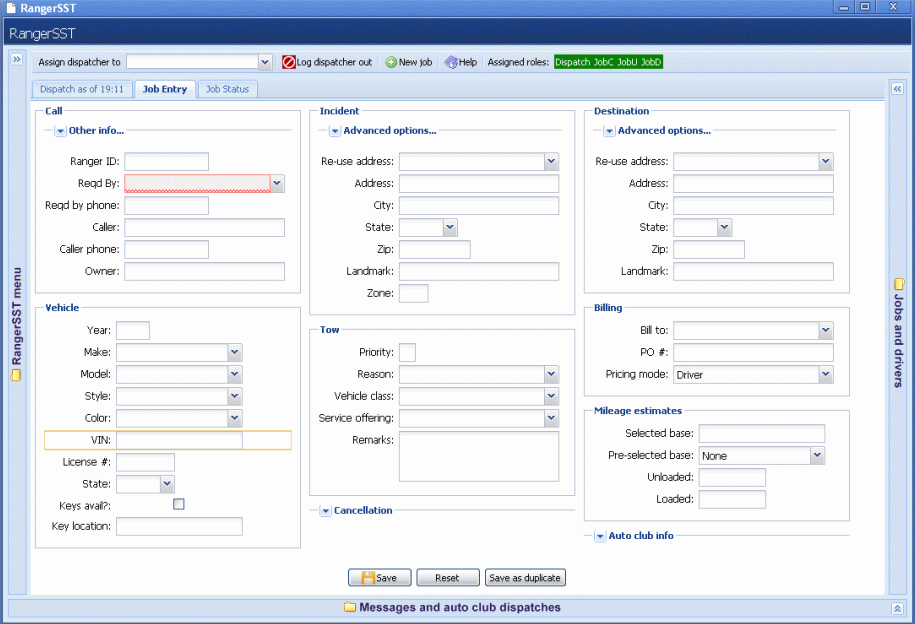Open Help from the toolbar
Screen dimensions: 915x624
pyautogui.click(x=459, y=62)
